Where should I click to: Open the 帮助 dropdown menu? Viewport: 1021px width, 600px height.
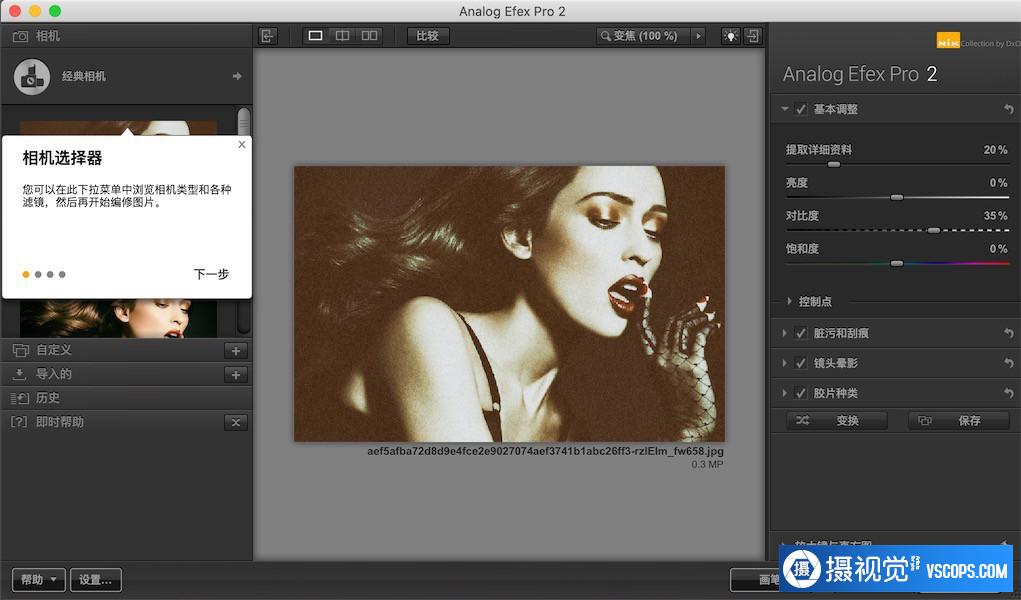(38, 579)
